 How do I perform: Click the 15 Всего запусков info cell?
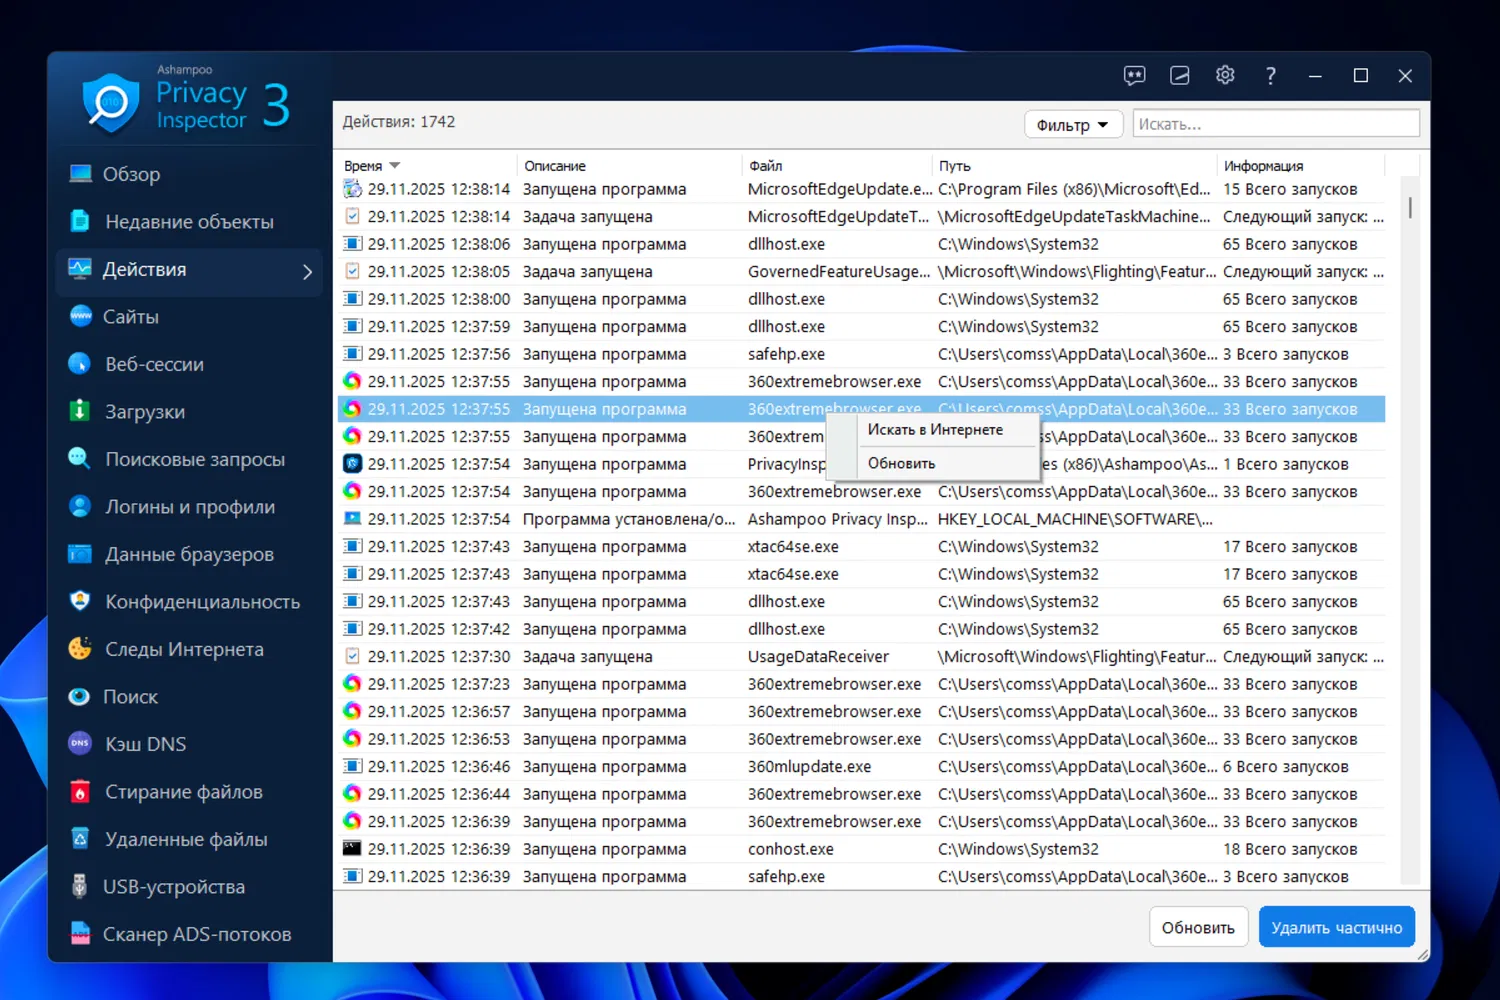click(x=1290, y=189)
